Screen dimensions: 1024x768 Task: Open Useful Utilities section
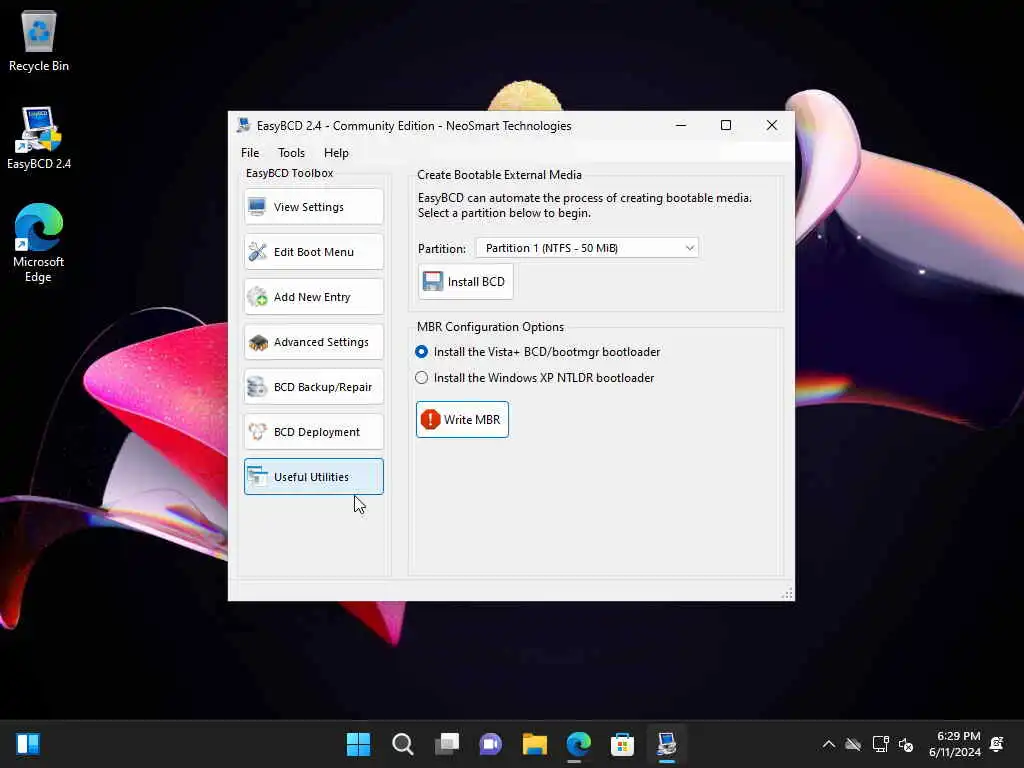click(x=313, y=477)
